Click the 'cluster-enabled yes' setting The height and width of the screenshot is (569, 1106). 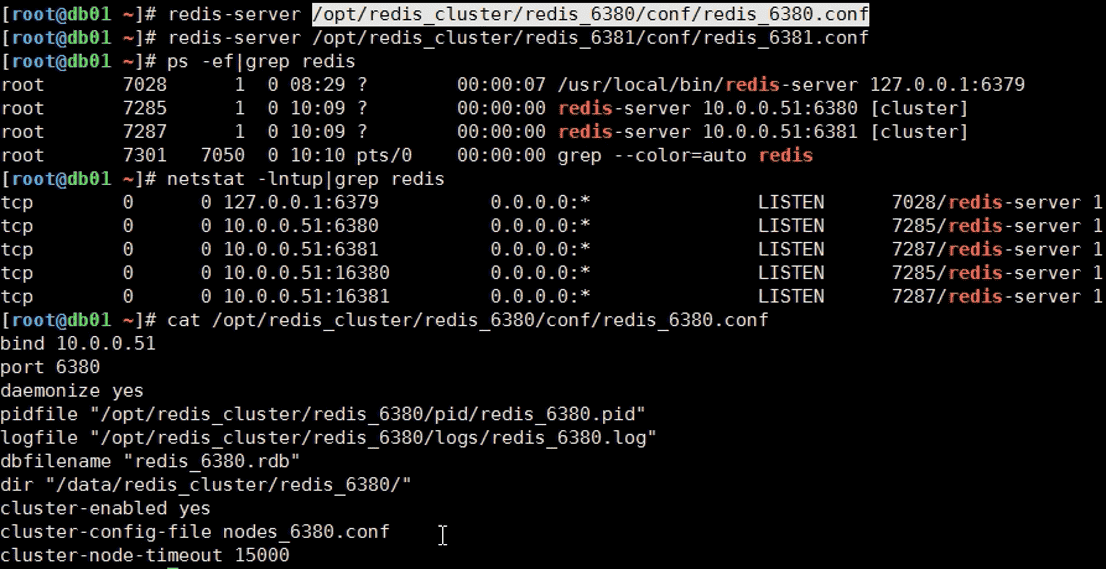(x=105, y=508)
